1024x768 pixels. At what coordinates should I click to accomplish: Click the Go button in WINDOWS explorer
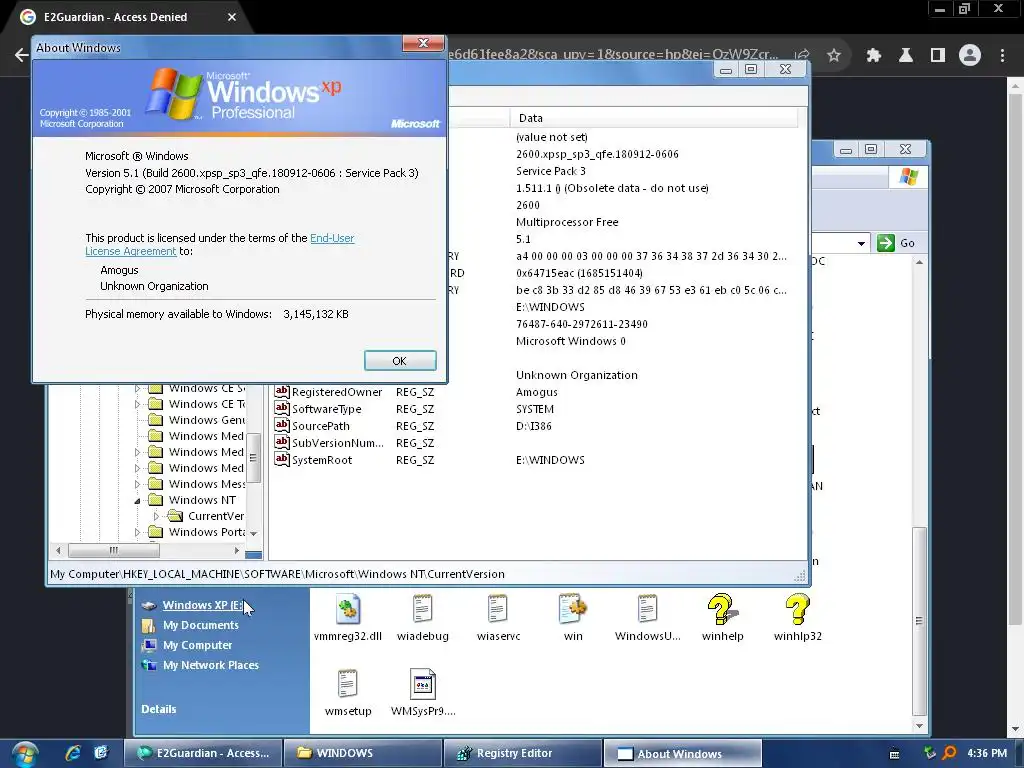[x=897, y=243]
